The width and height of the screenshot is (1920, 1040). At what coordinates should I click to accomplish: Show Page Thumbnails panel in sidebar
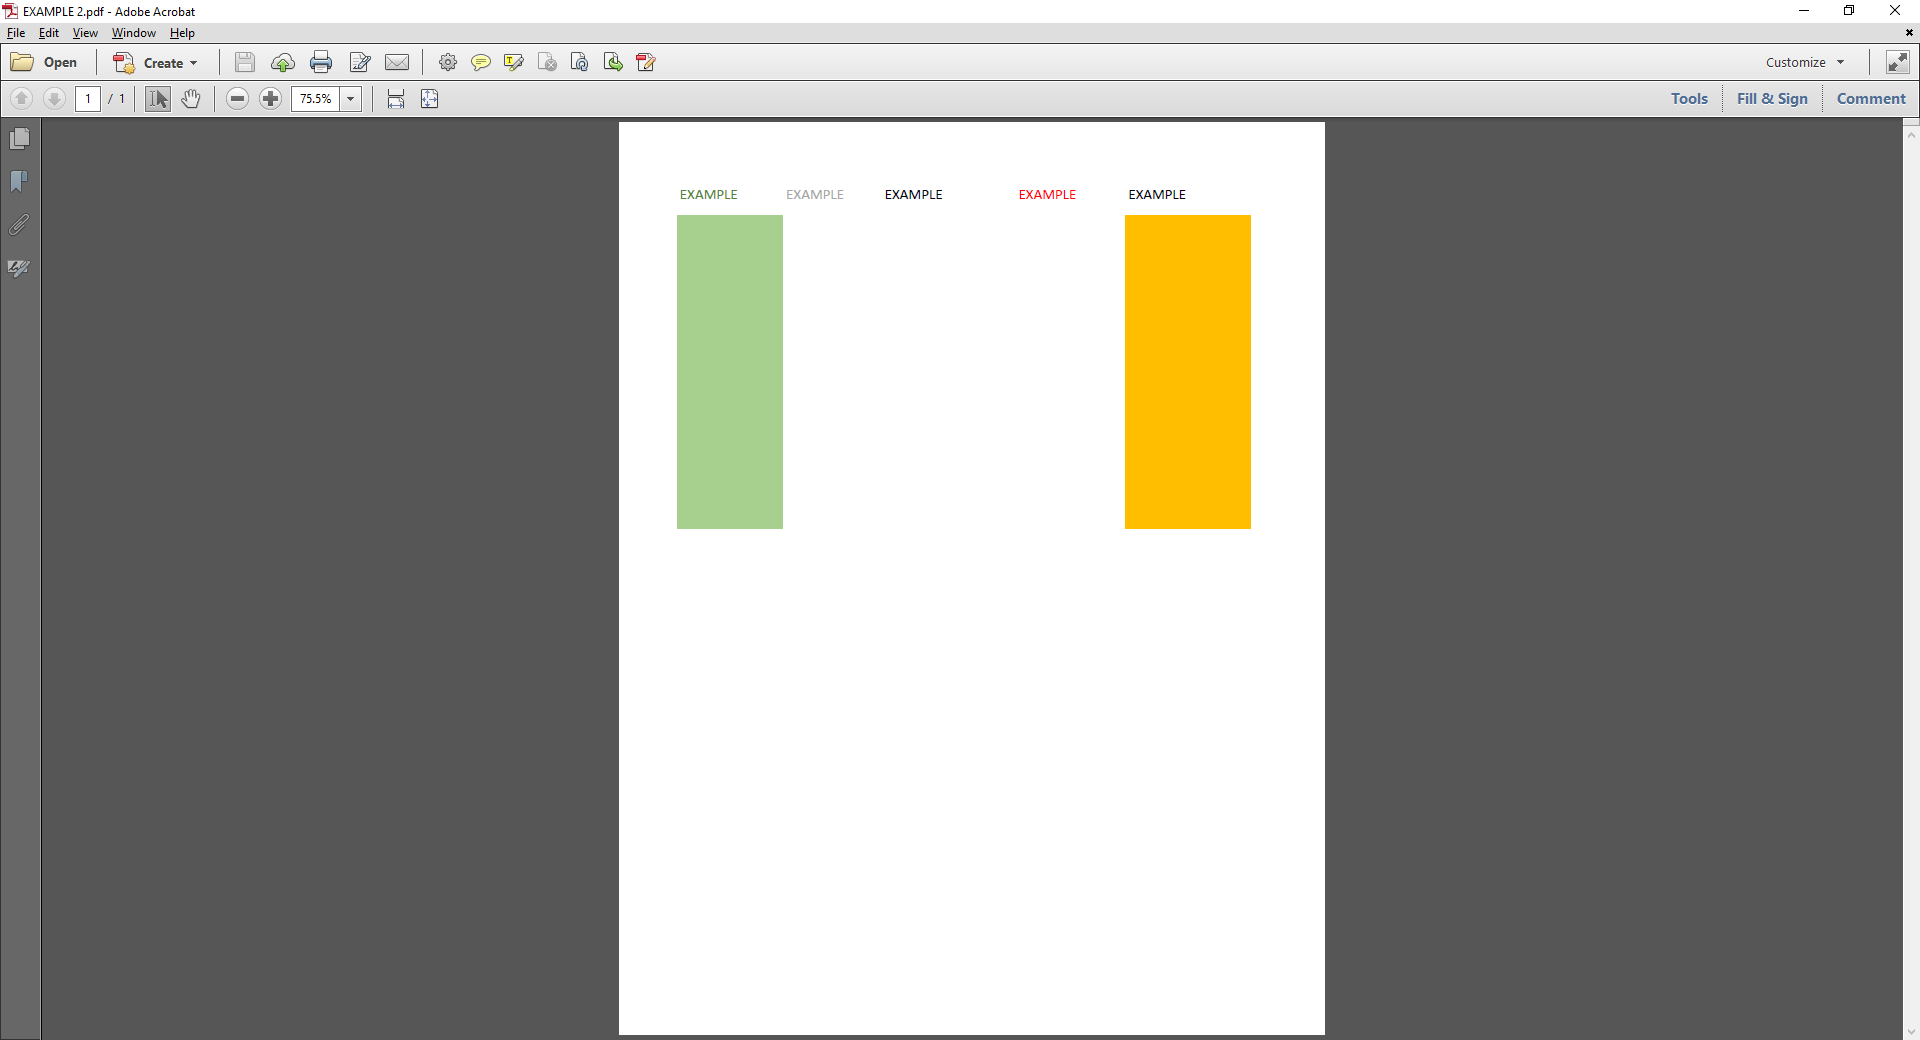(20, 138)
